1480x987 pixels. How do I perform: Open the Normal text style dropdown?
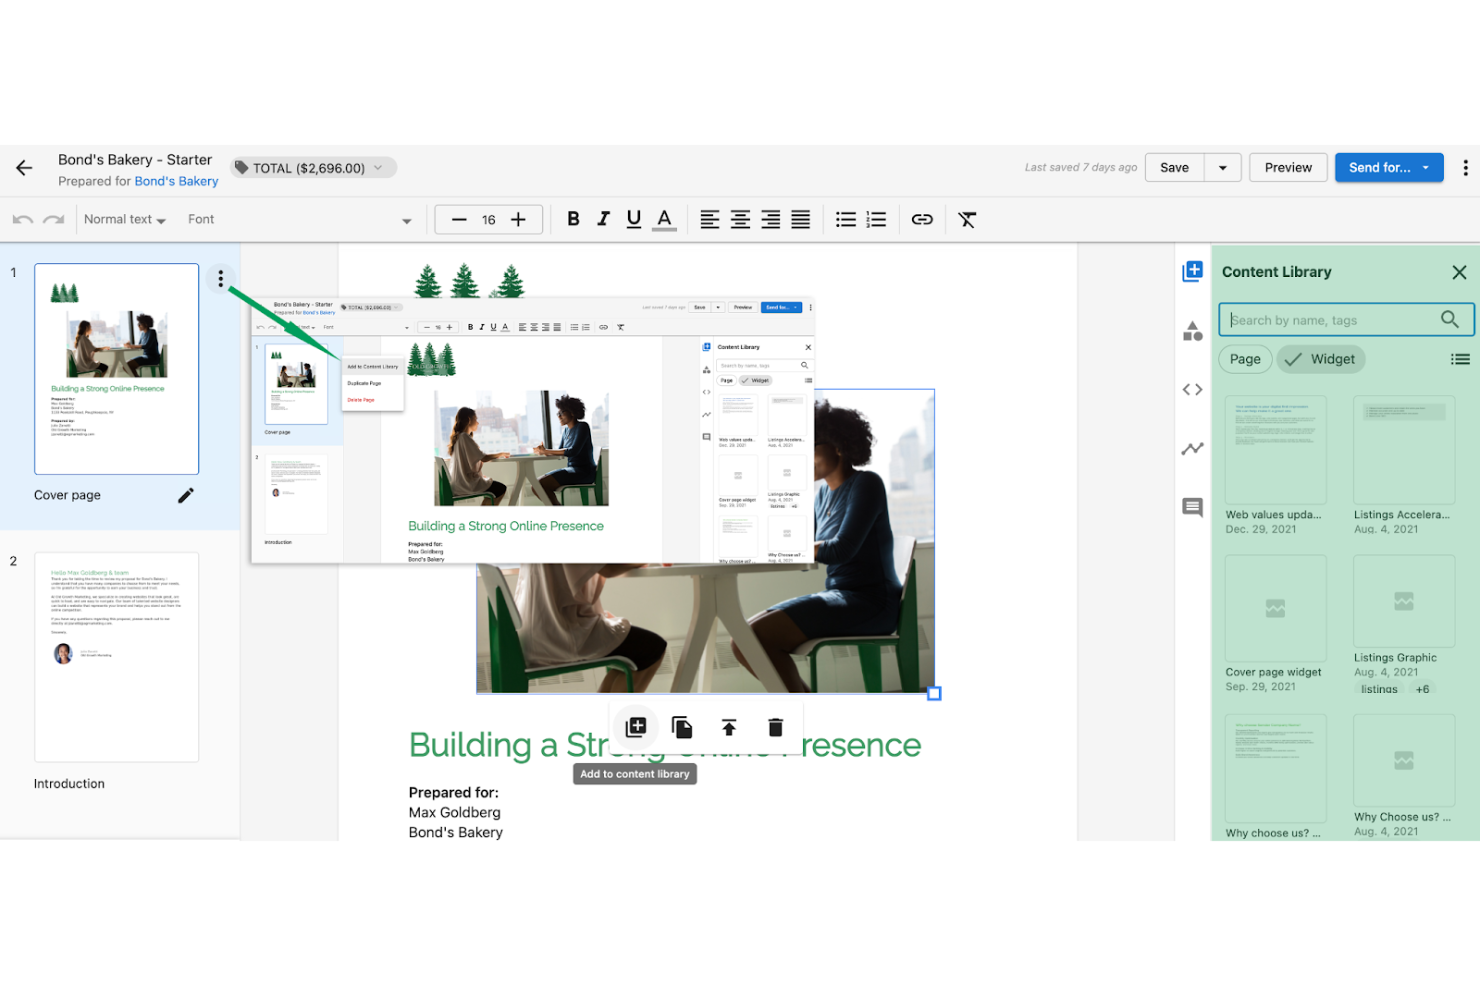[x=124, y=219]
